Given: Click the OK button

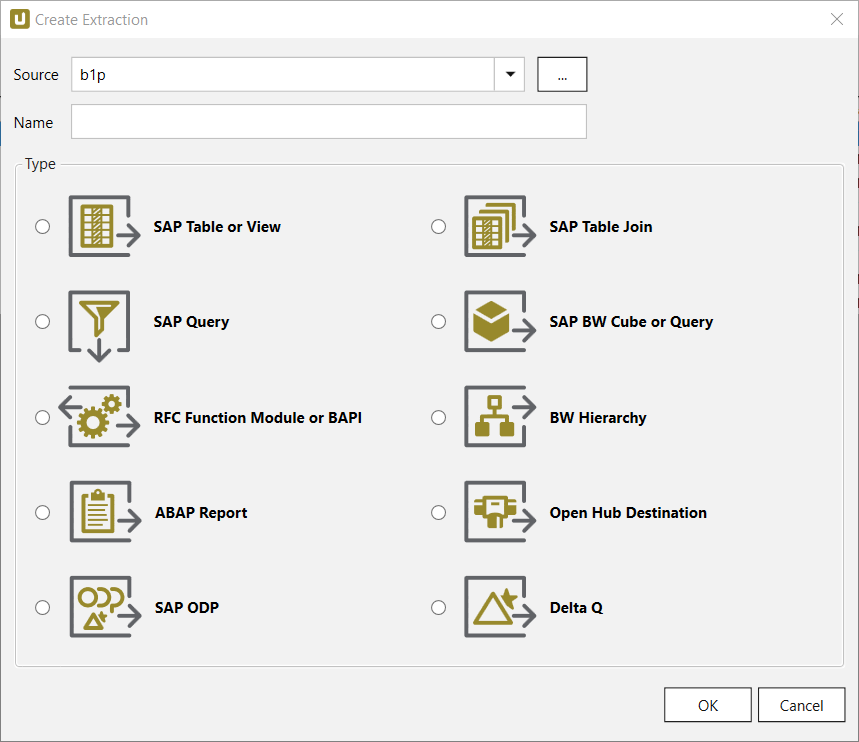Looking at the screenshot, I should (708, 705).
